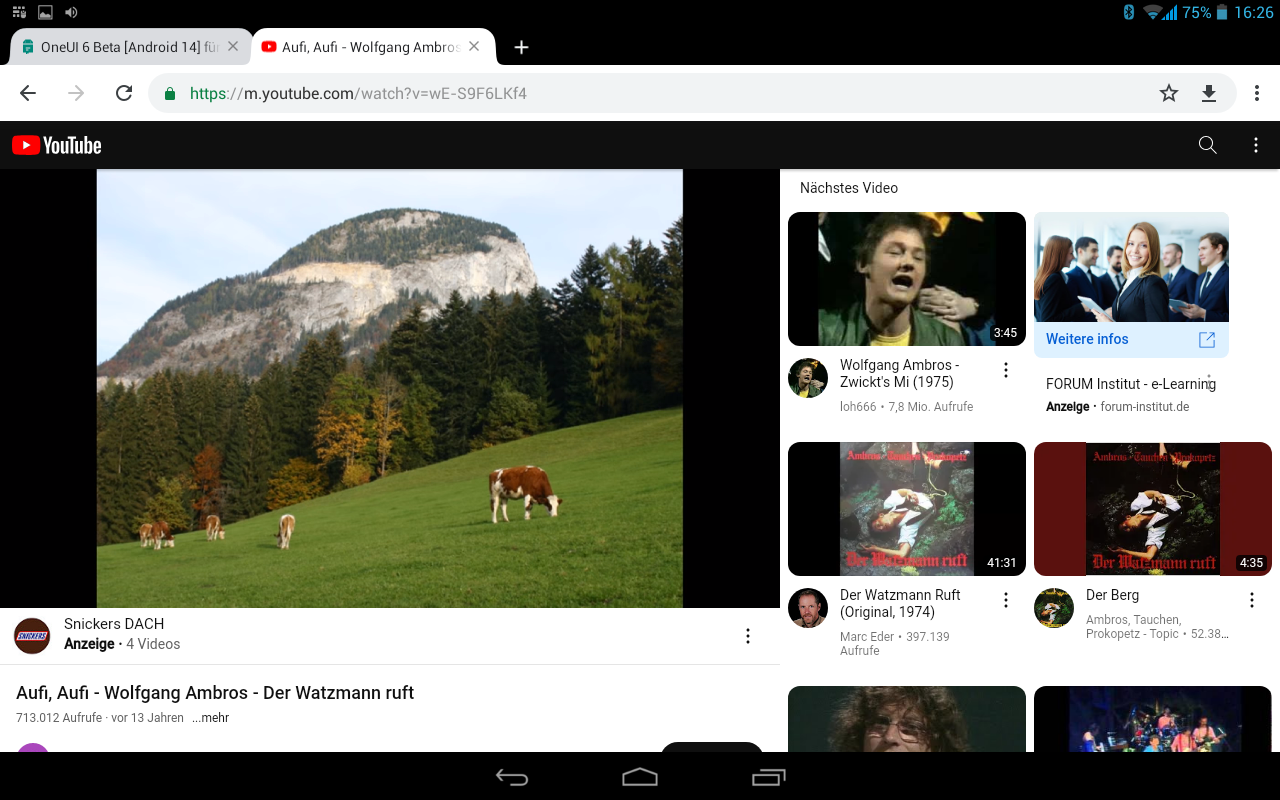The width and height of the screenshot is (1280, 800).
Task: Open Snickers DACH channel avatar
Action: (32, 635)
